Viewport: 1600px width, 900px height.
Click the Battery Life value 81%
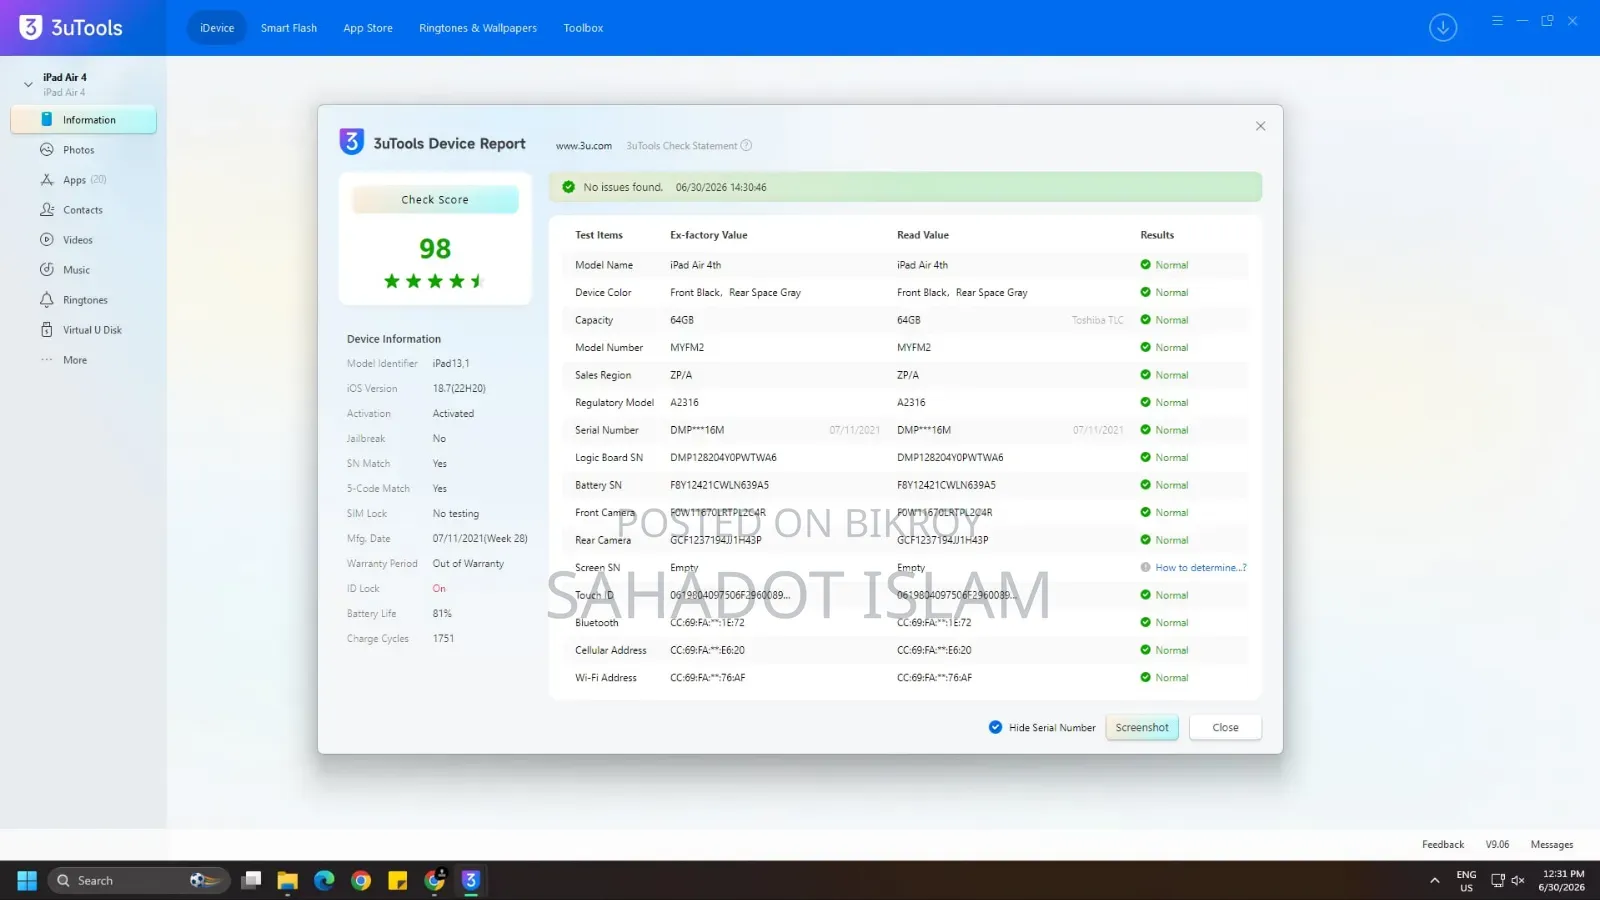click(x=442, y=613)
